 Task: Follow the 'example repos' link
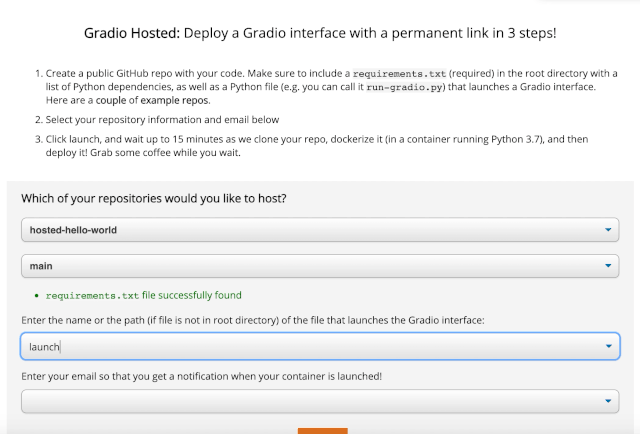pos(175,100)
